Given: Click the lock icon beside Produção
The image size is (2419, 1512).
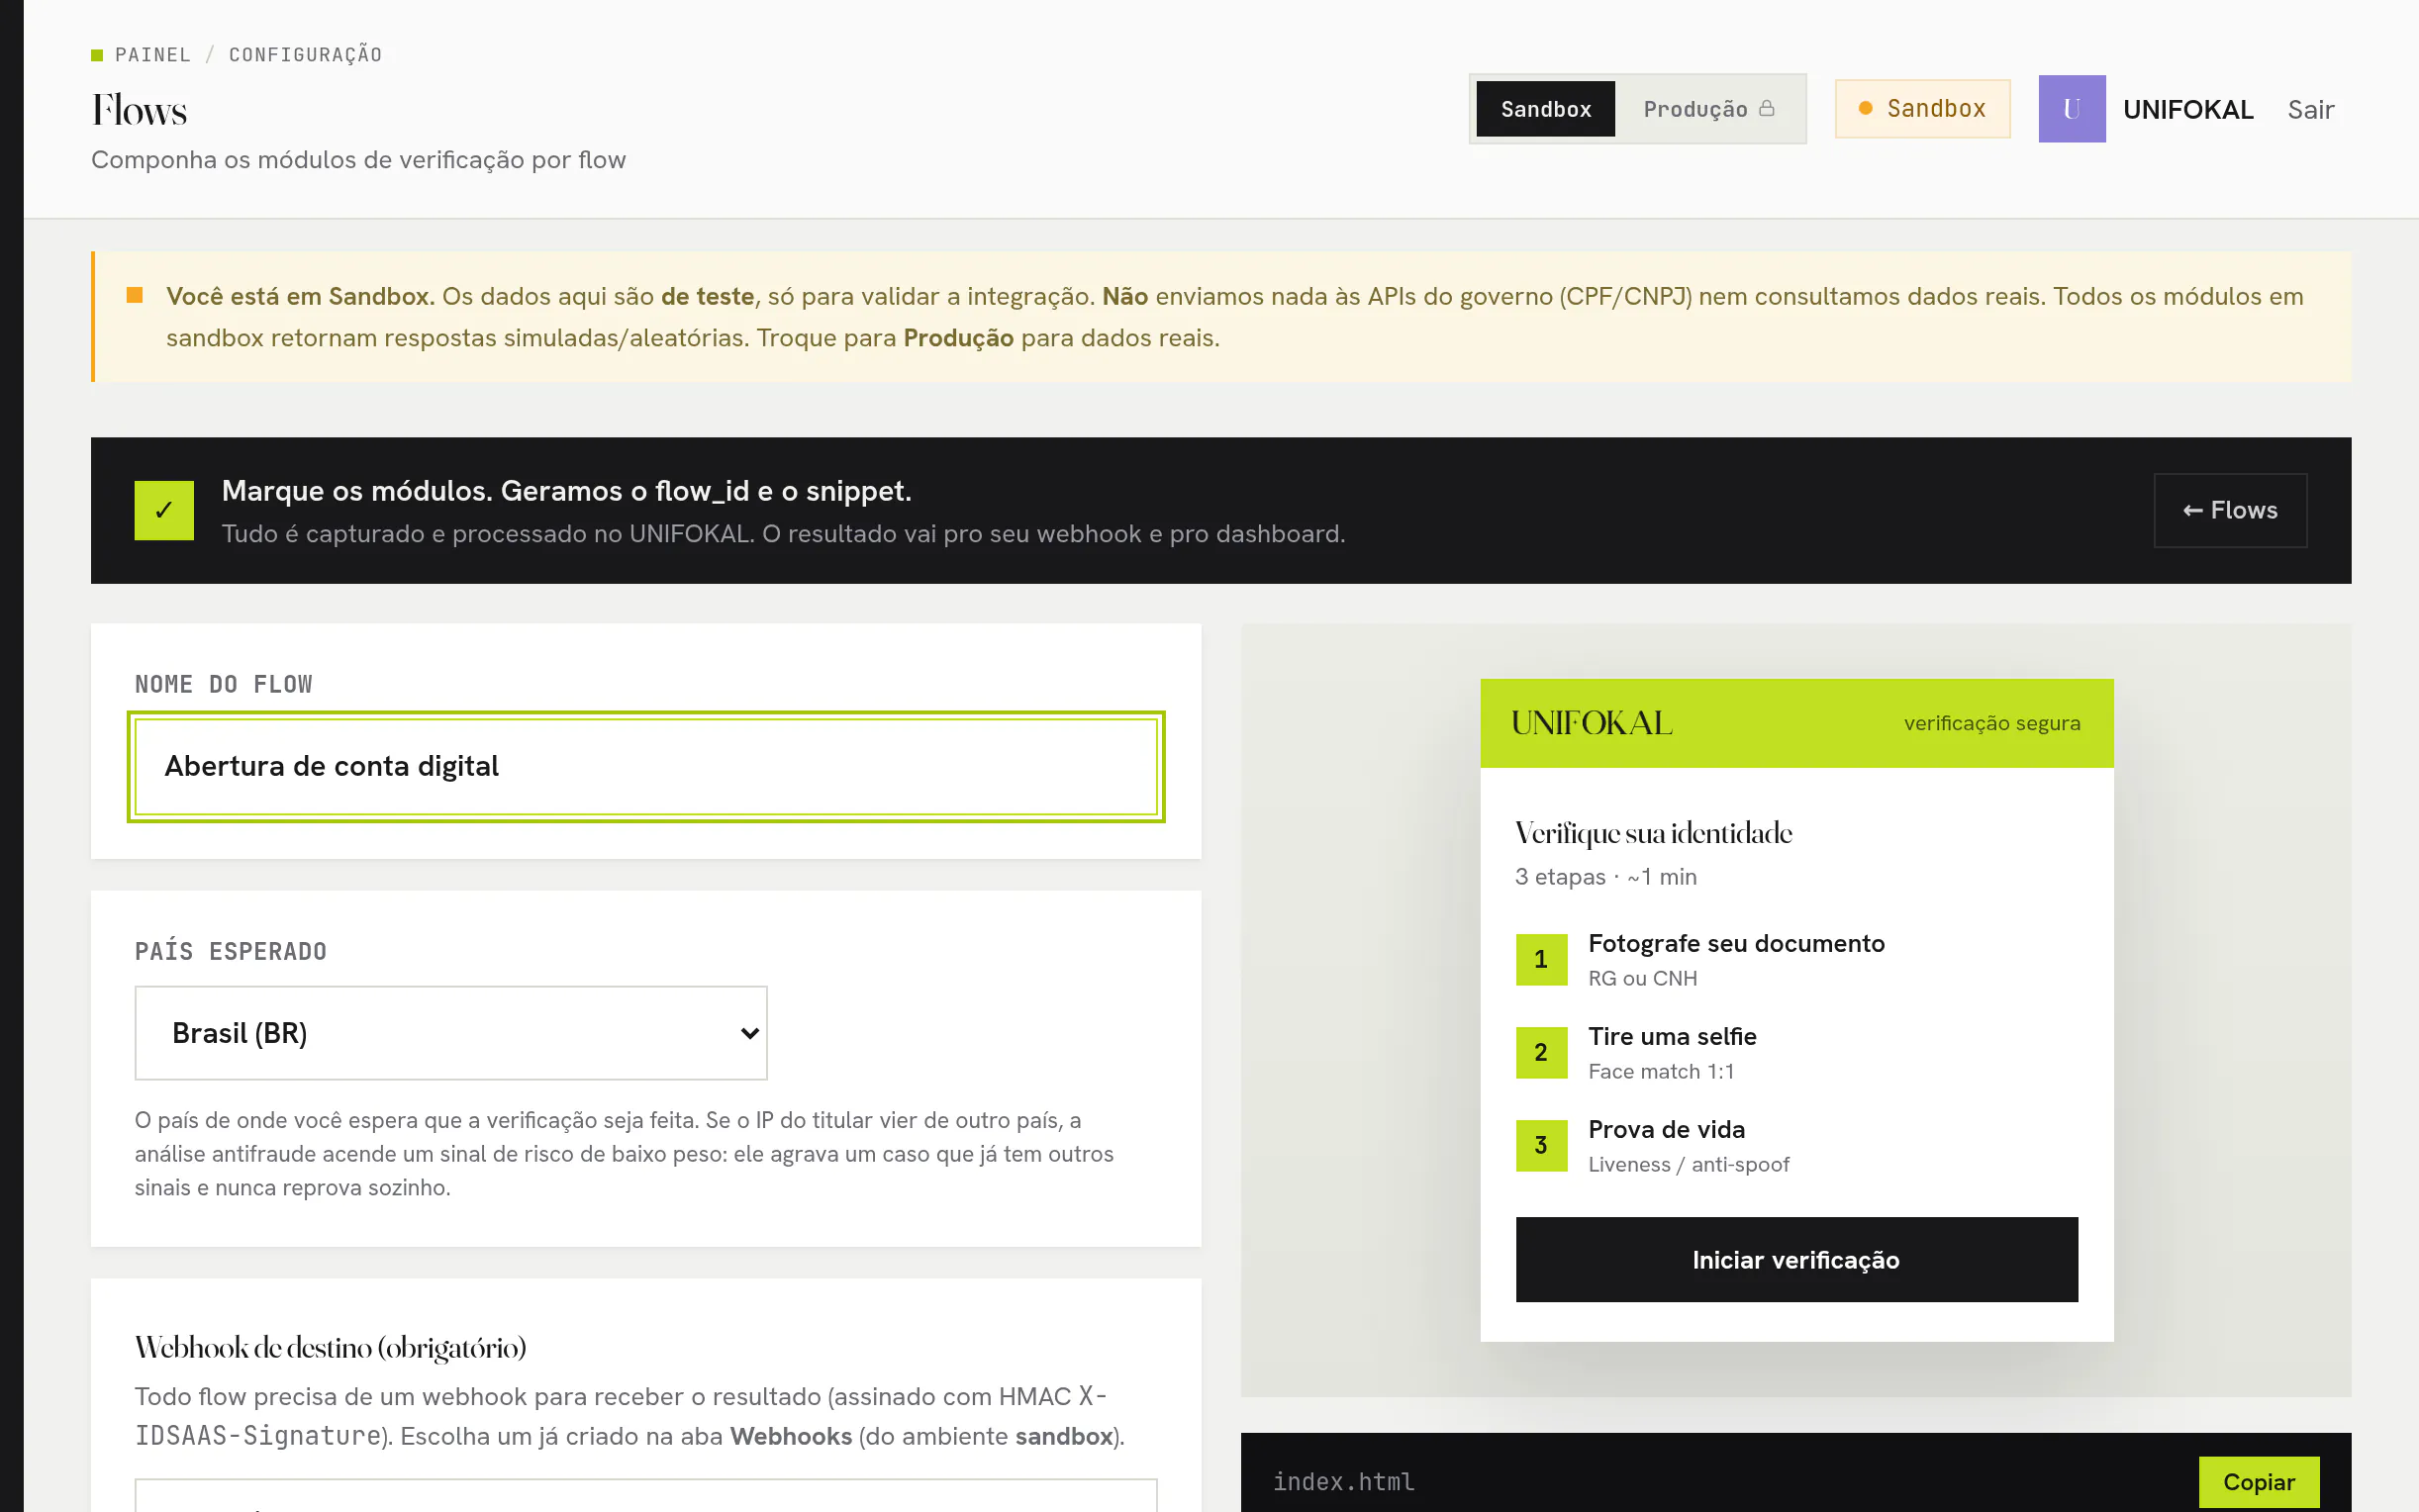Looking at the screenshot, I should [x=1767, y=108].
